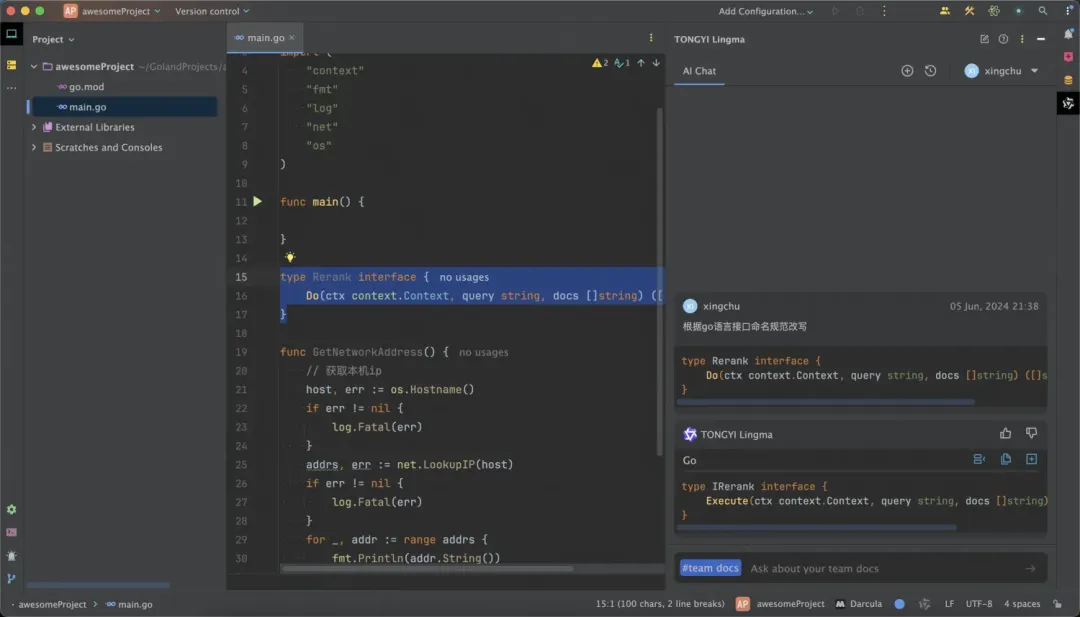
Task: Show more tool windows ellipsis in left bar
Action: (x=11, y=87)
